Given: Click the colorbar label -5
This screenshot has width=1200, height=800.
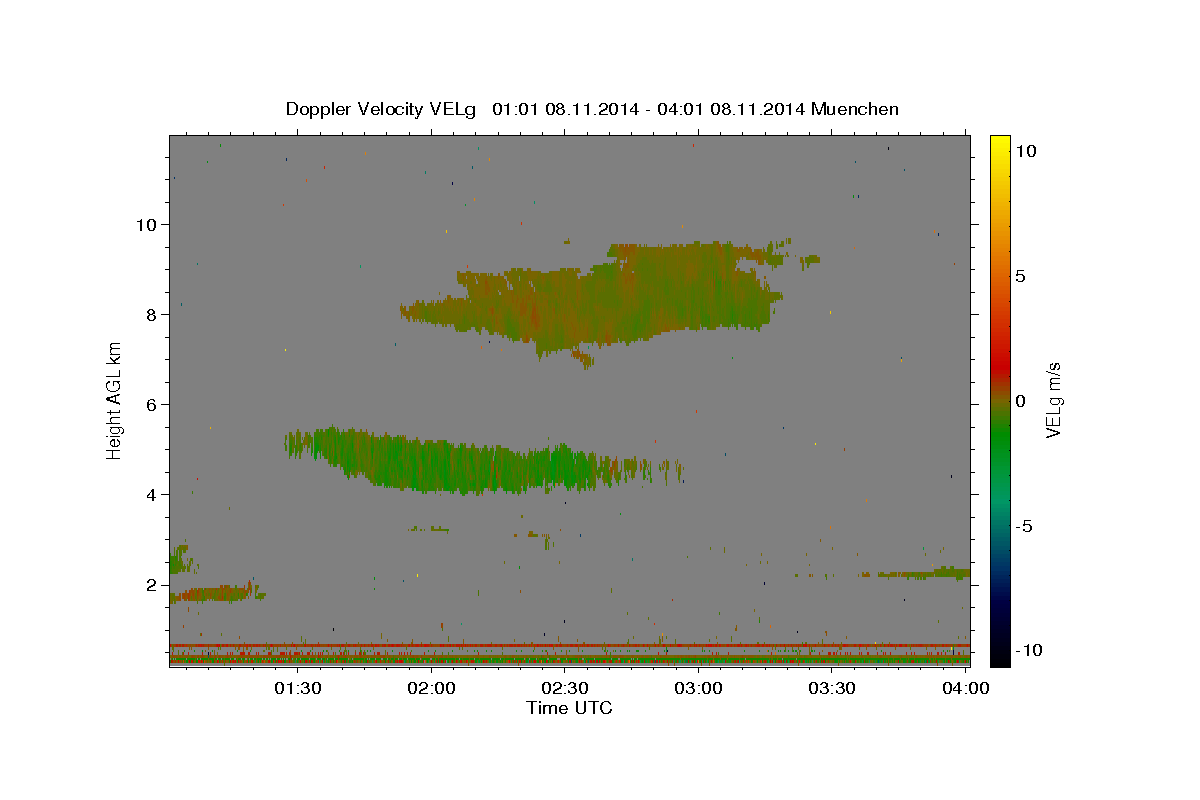Looking at the screenshot, I should pos(1024,526).
